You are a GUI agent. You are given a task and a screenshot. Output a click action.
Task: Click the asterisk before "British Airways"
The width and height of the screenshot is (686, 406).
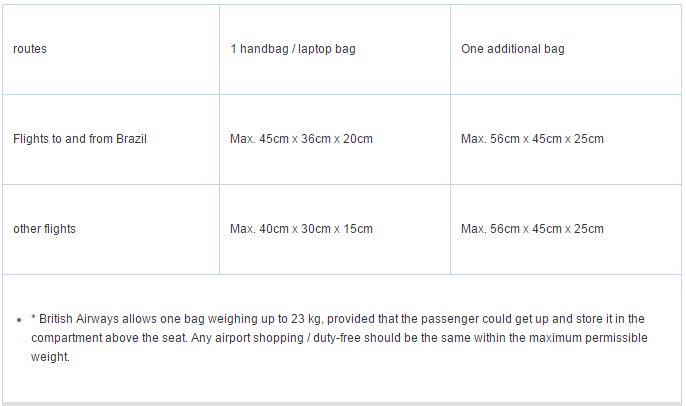tap(33, 319)
